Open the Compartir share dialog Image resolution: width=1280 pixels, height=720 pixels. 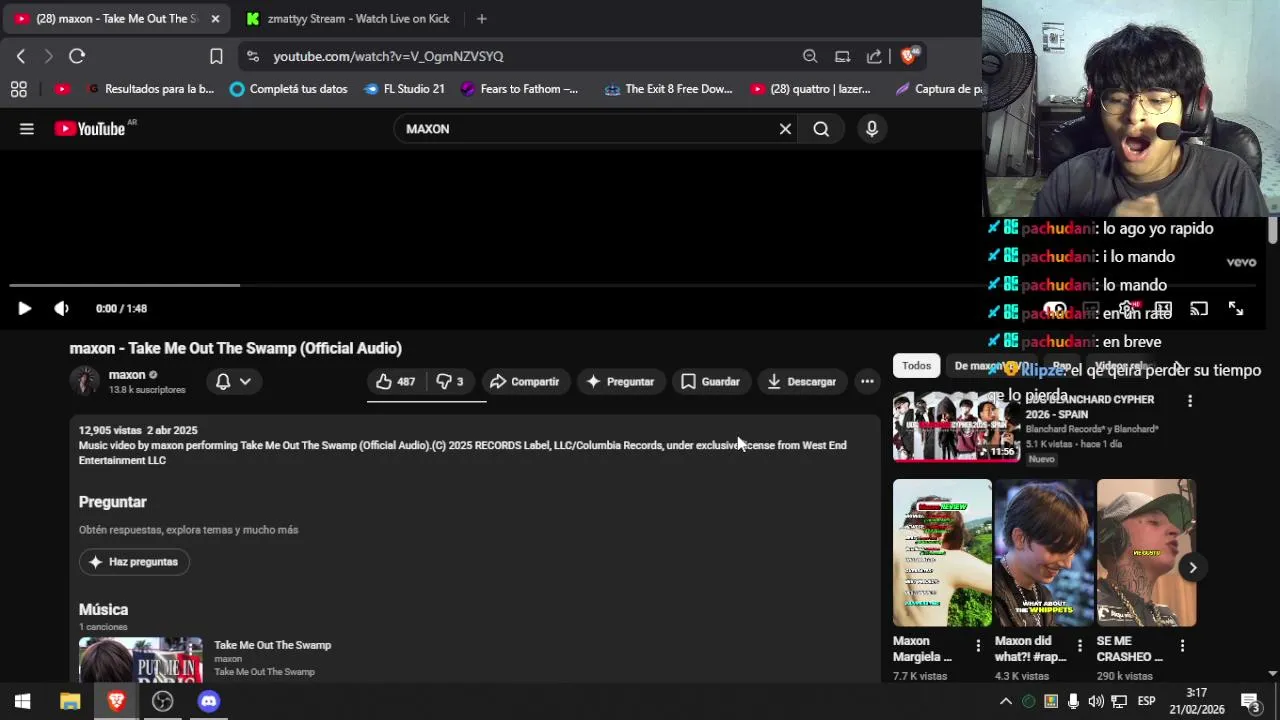[524, 381]
